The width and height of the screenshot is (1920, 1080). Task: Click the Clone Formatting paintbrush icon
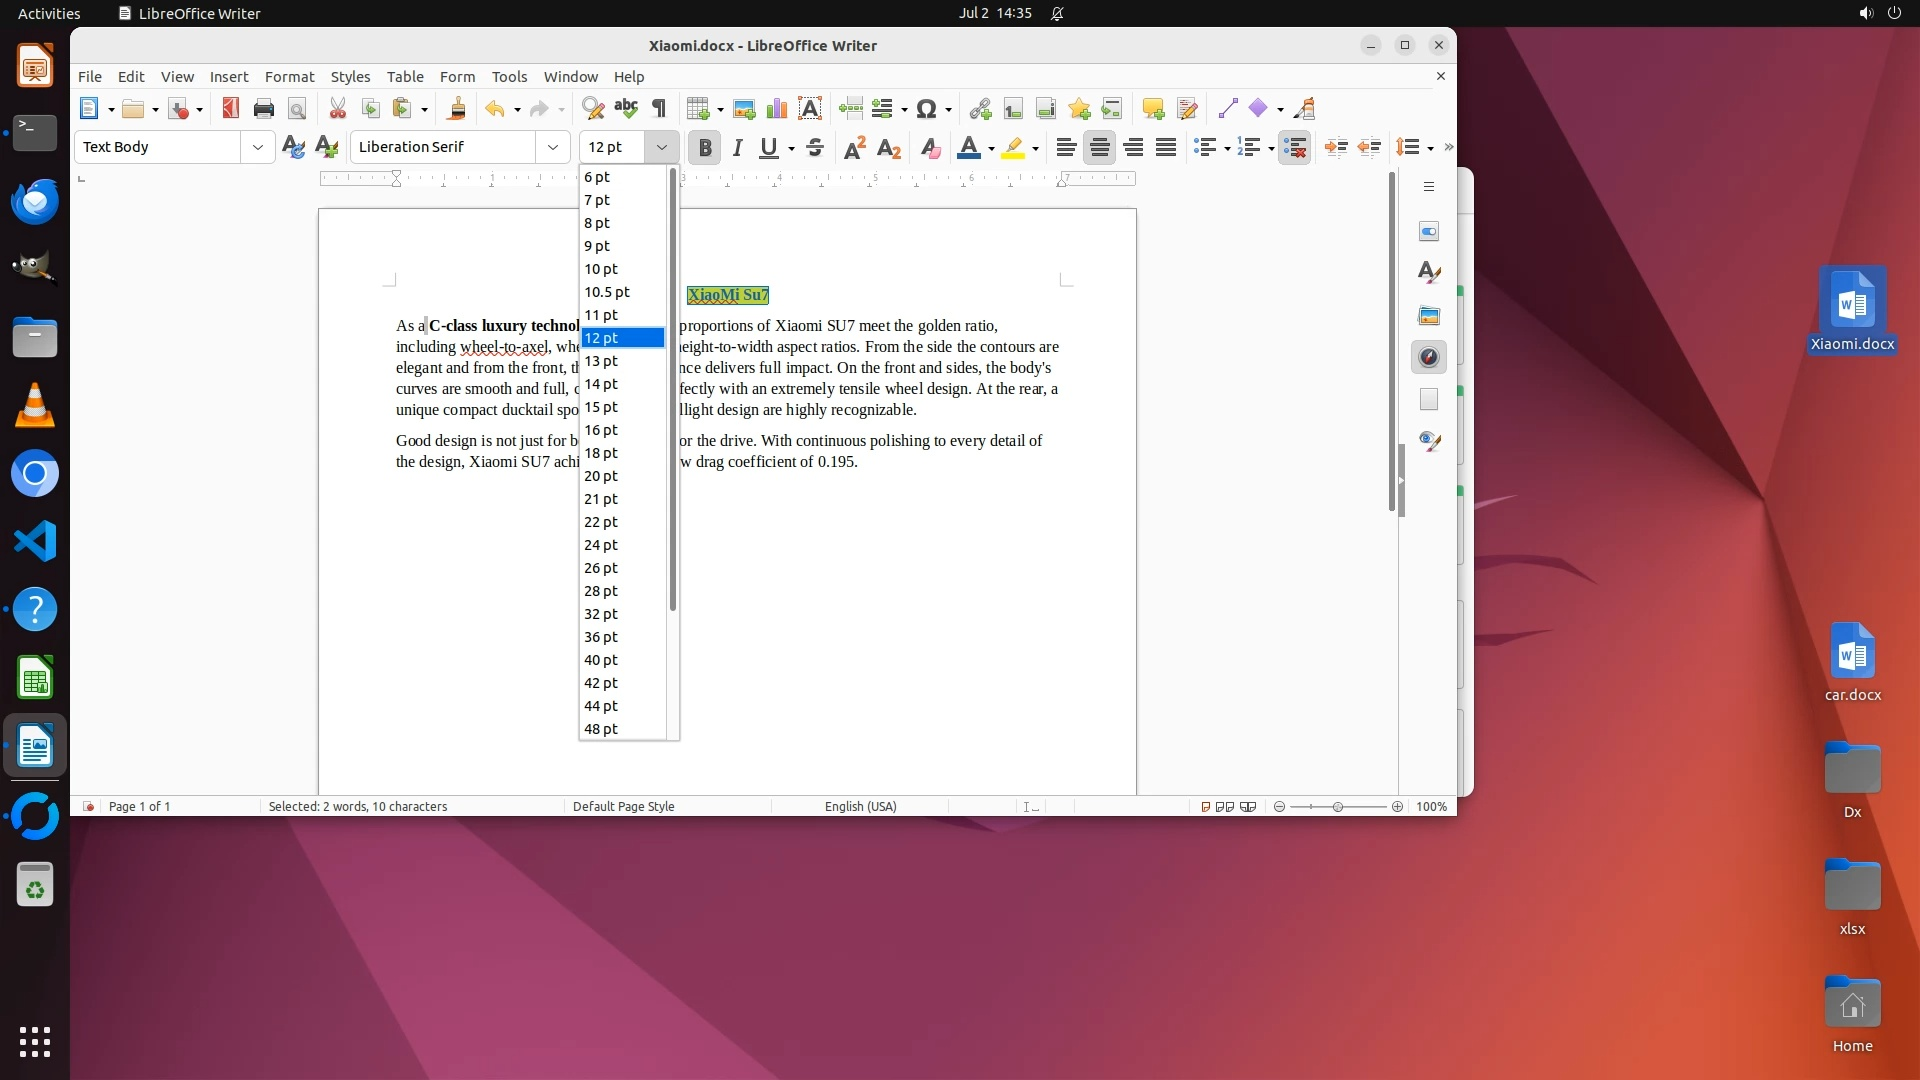point(457,109)
